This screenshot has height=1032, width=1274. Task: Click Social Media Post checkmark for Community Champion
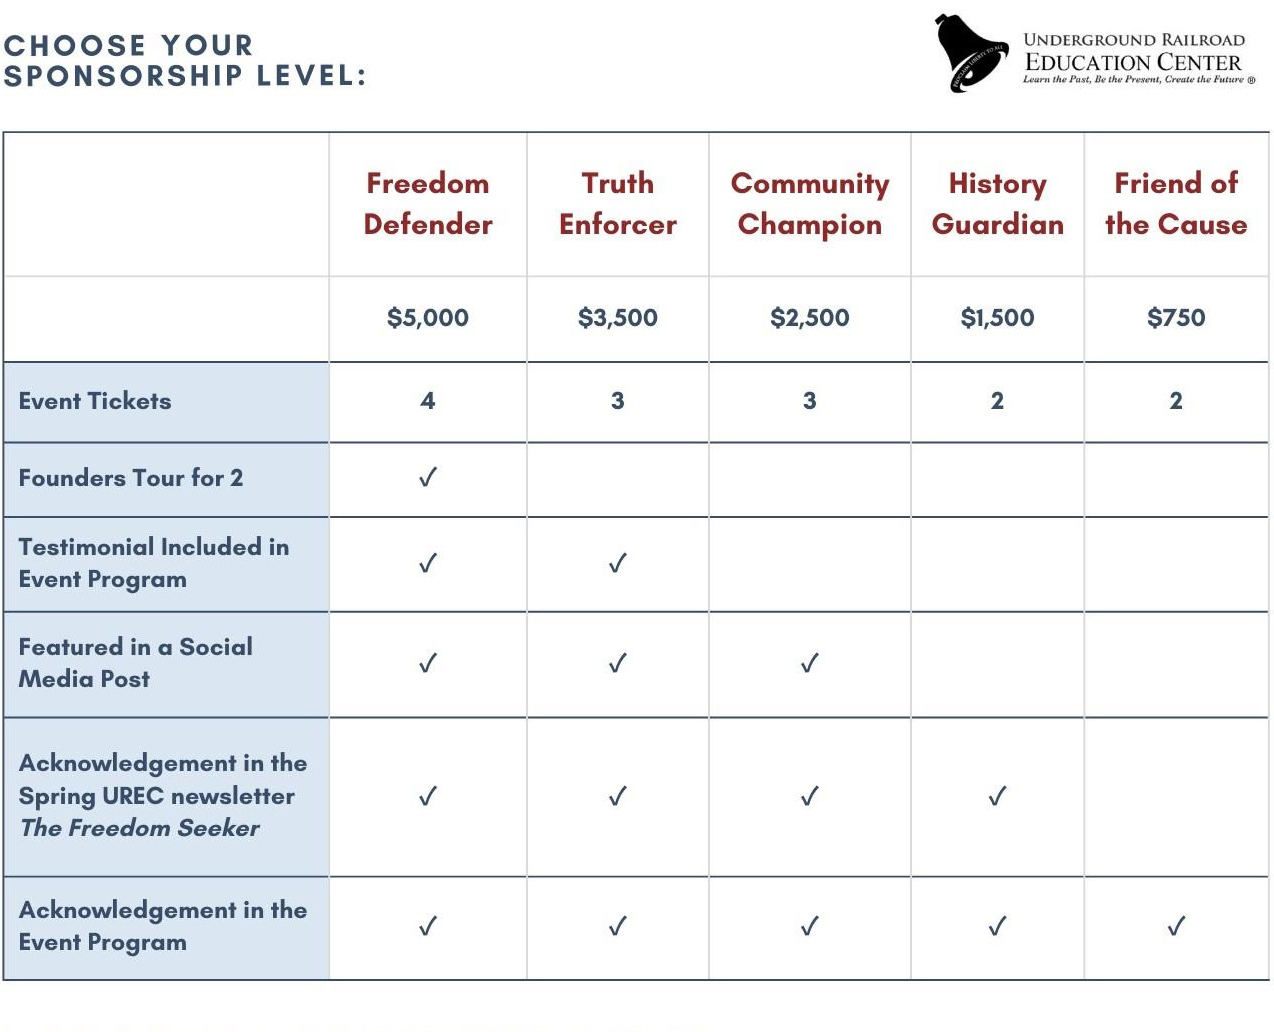(x=810, y=664)
